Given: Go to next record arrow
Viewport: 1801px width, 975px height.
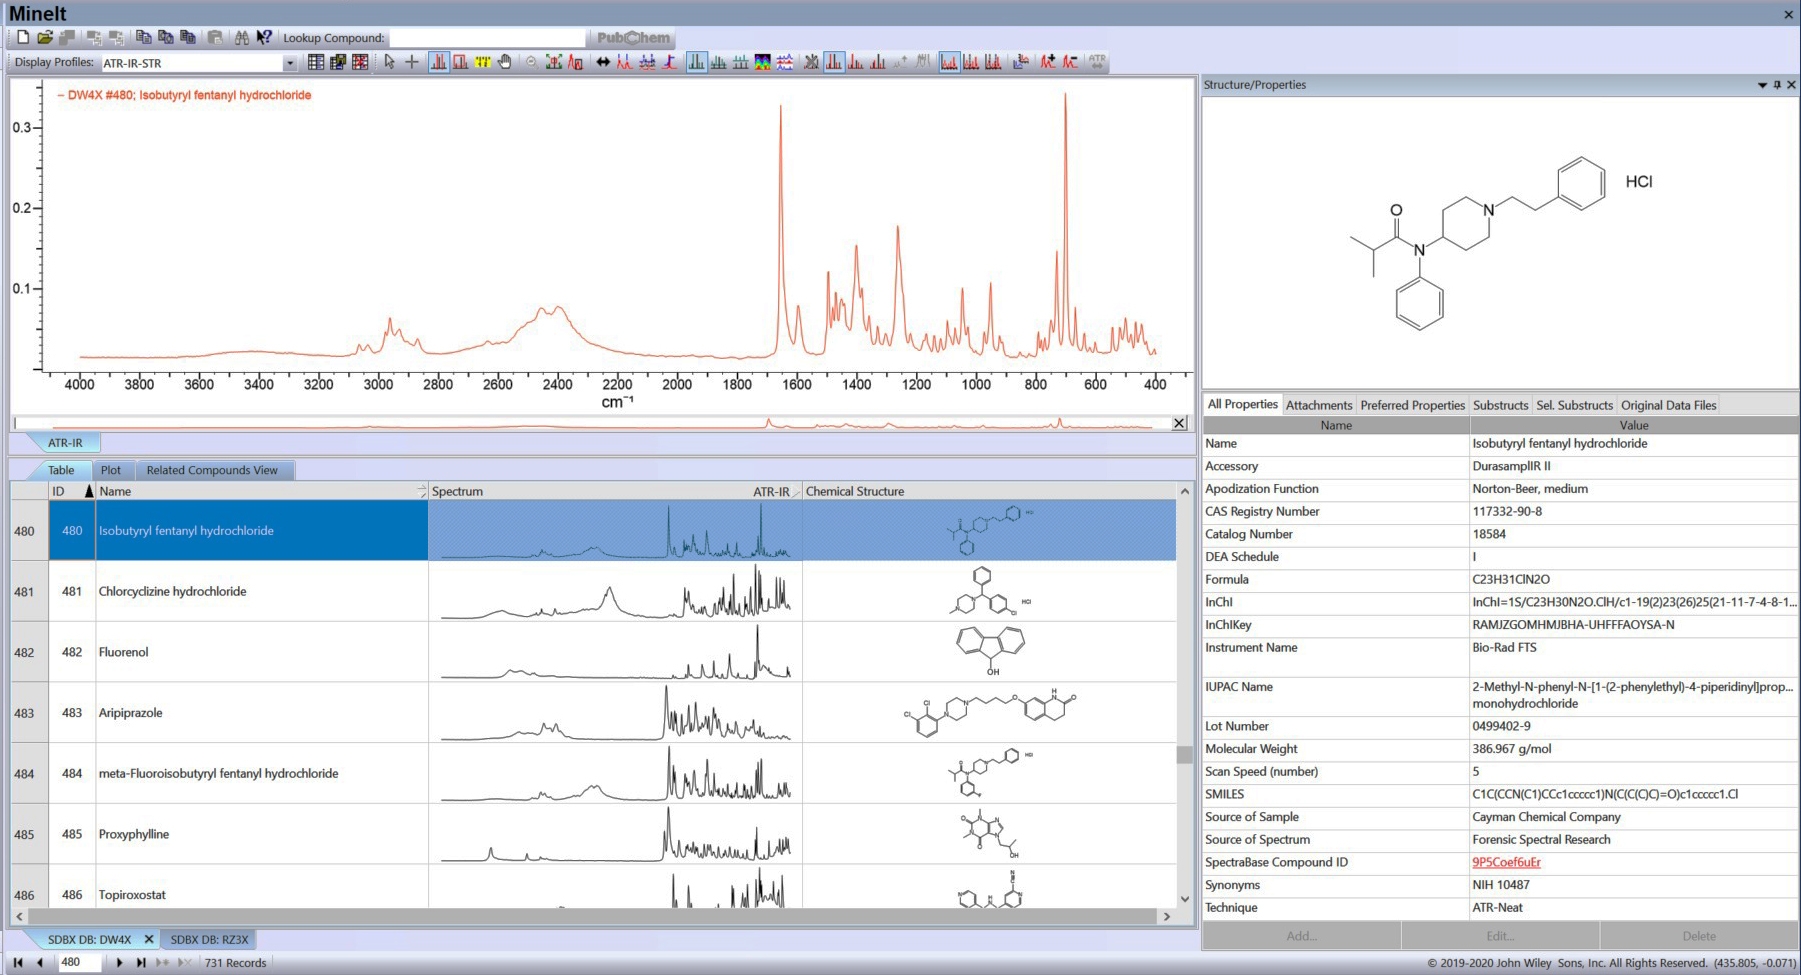Looking at the screenshot, I should [119, 963].
